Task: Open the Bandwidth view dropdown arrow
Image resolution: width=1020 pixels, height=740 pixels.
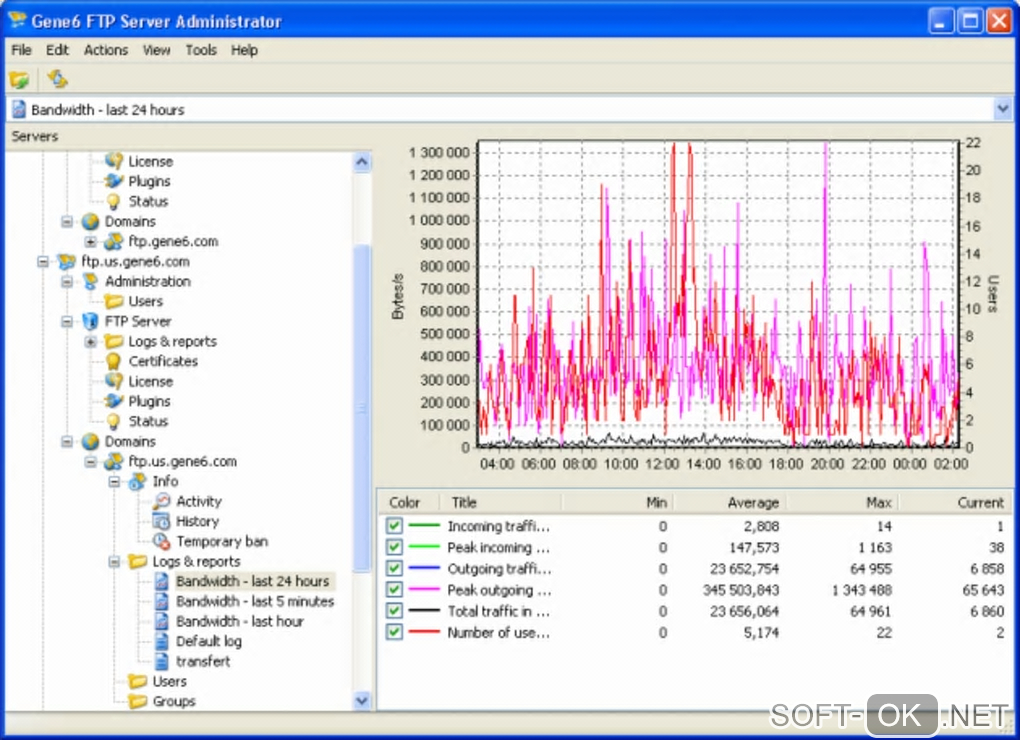Action: (1003, 110)
